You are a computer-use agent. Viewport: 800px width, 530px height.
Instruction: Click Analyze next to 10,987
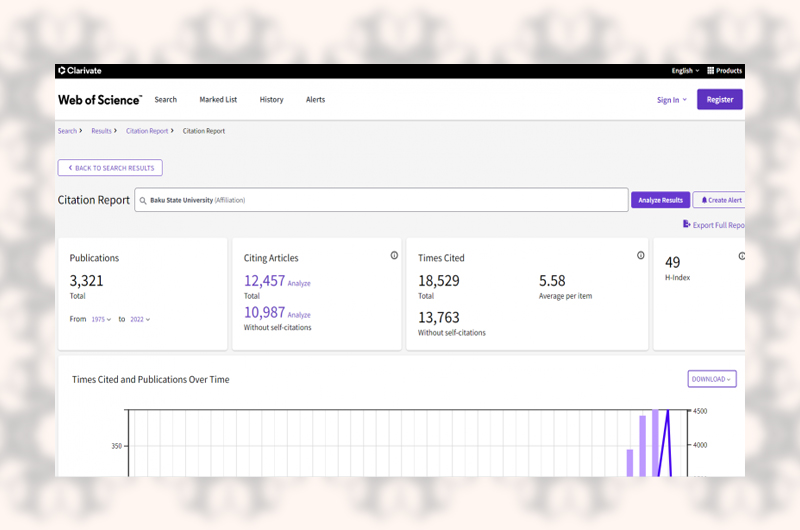(299, 315)
